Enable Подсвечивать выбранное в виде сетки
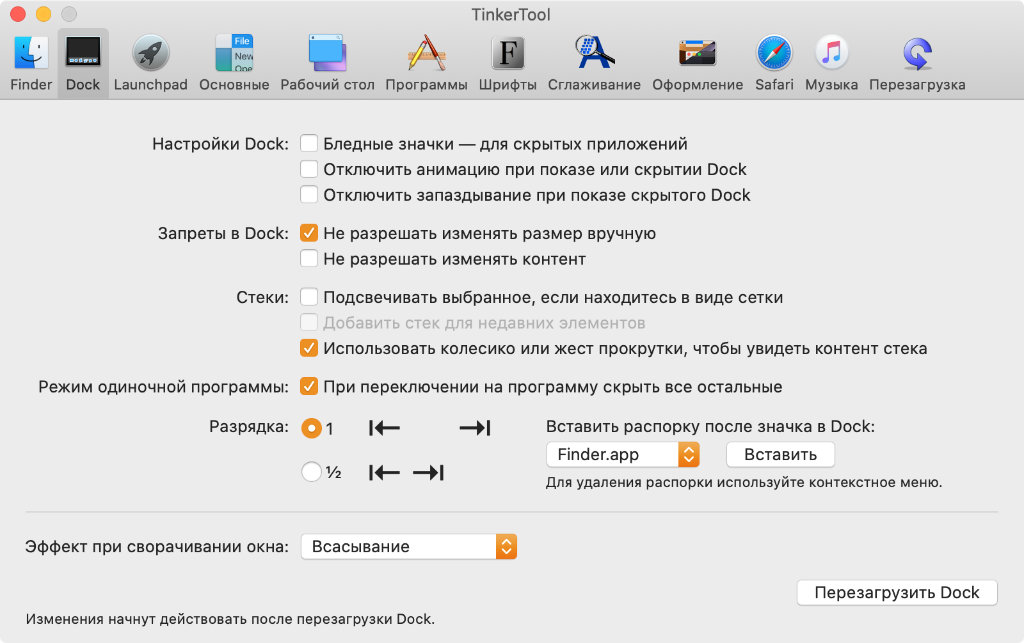1024x643 pixels. [309, 297]
